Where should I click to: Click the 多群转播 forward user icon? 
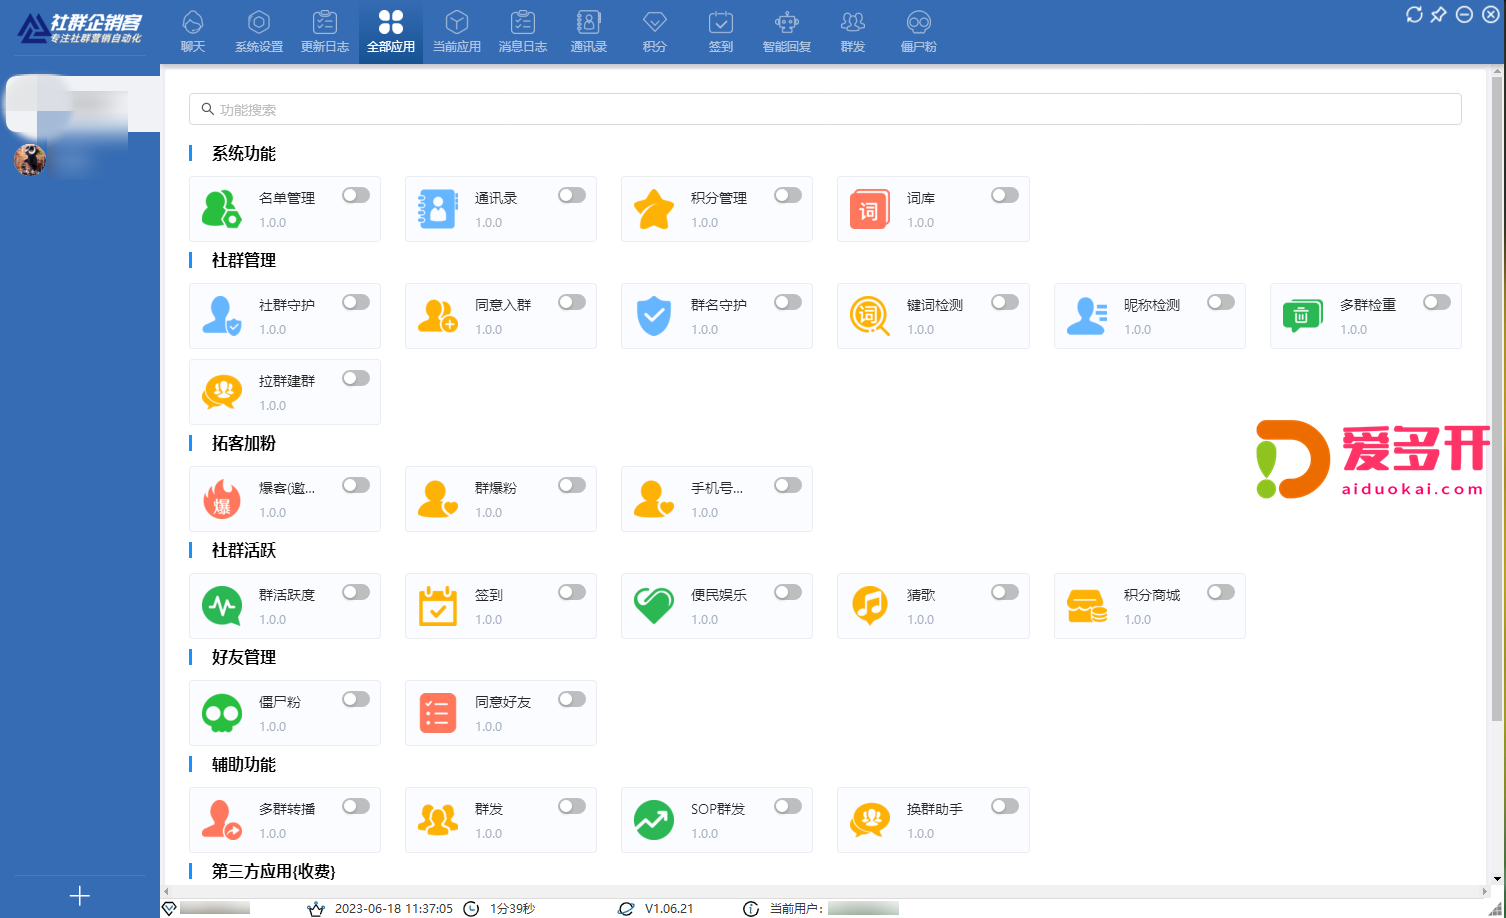(221, 820)
